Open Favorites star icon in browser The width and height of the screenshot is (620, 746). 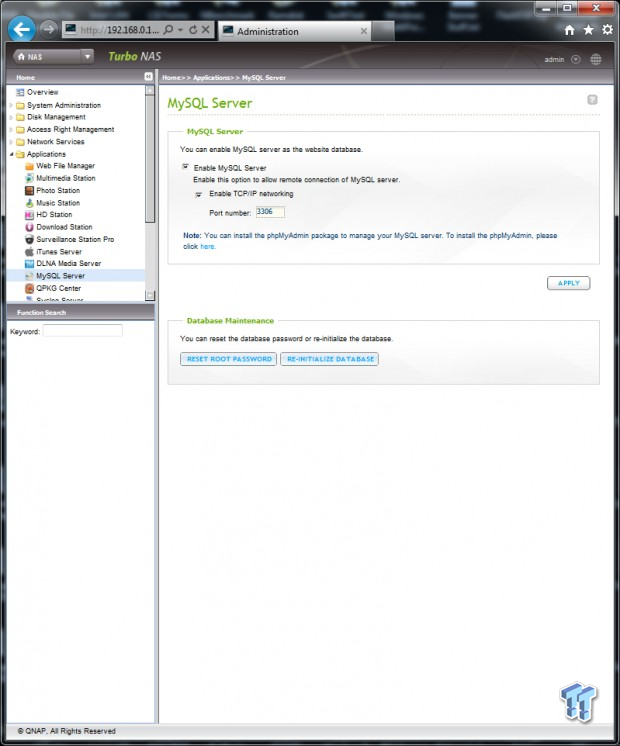pos(588,30)
